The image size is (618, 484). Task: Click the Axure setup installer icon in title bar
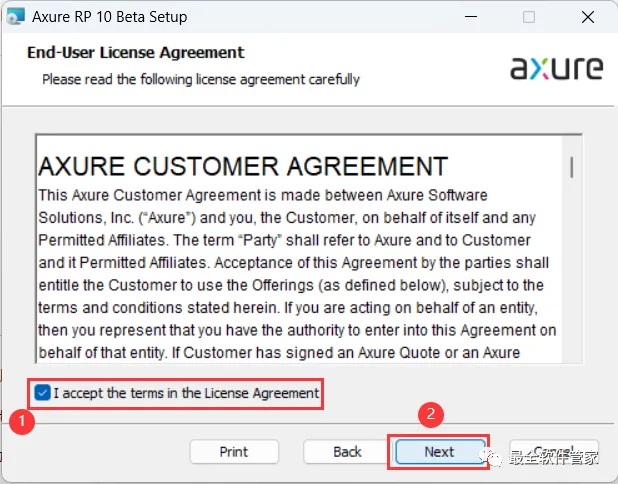pos(16,17)
